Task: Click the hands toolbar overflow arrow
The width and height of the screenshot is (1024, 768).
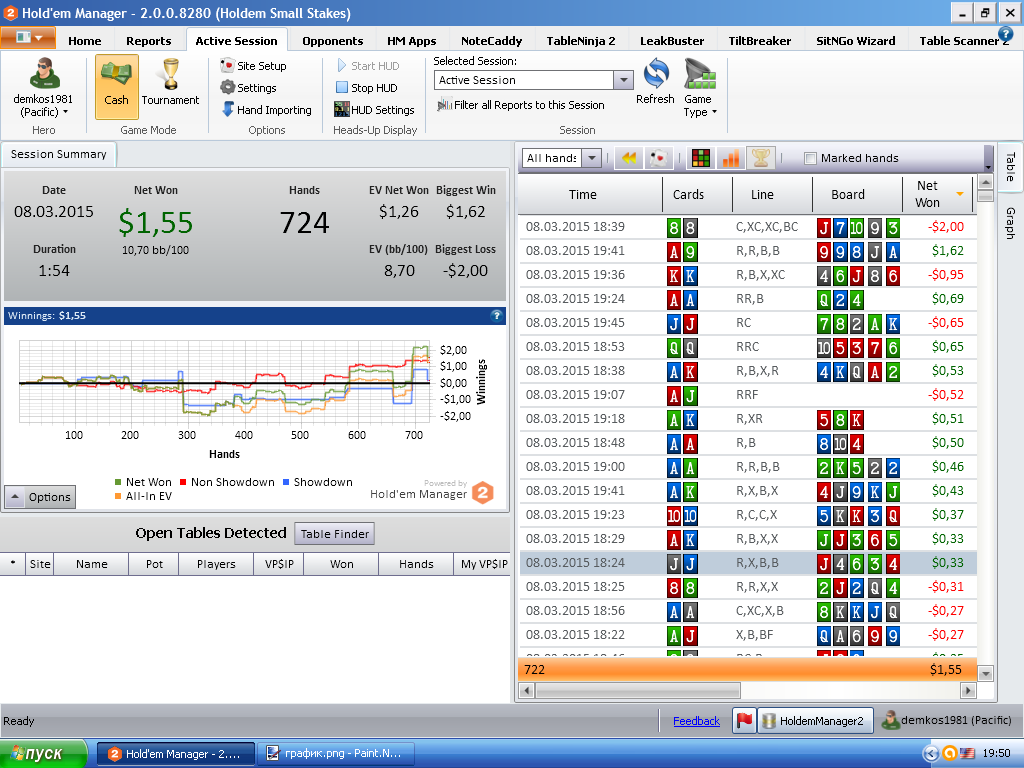Action: tap(987, 168)
